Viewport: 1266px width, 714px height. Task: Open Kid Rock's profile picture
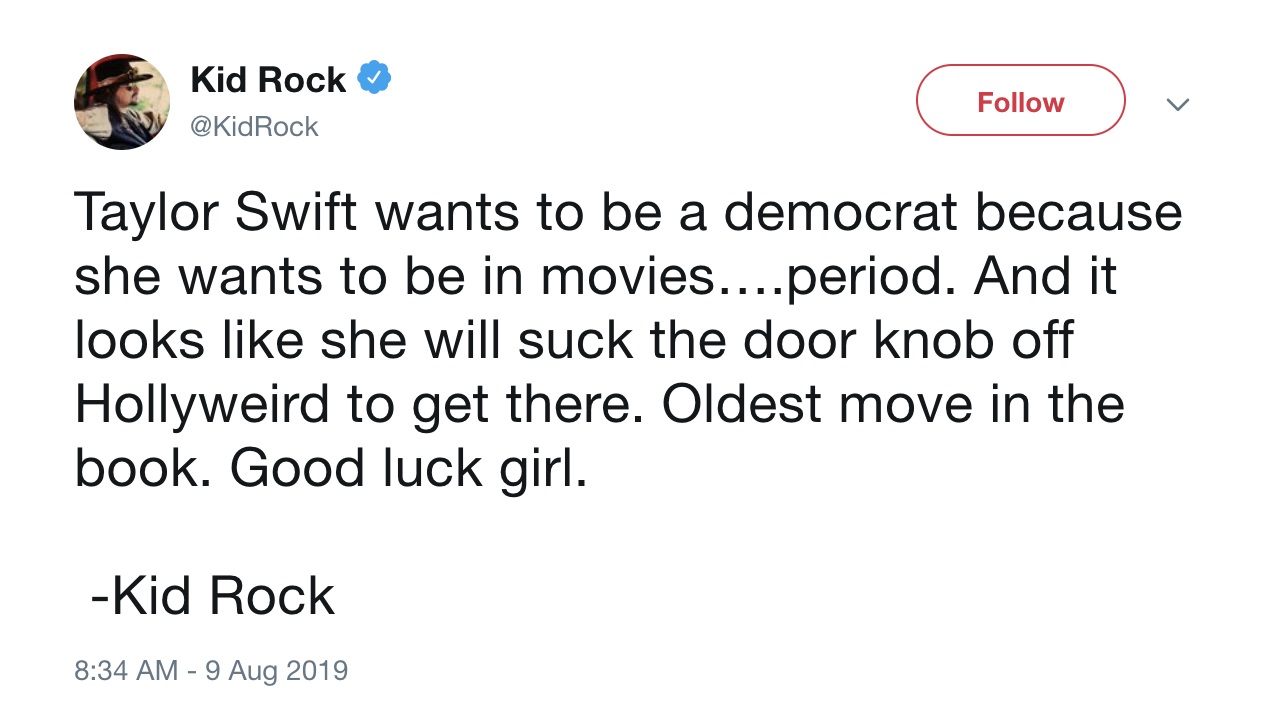(x=121, y=102)
